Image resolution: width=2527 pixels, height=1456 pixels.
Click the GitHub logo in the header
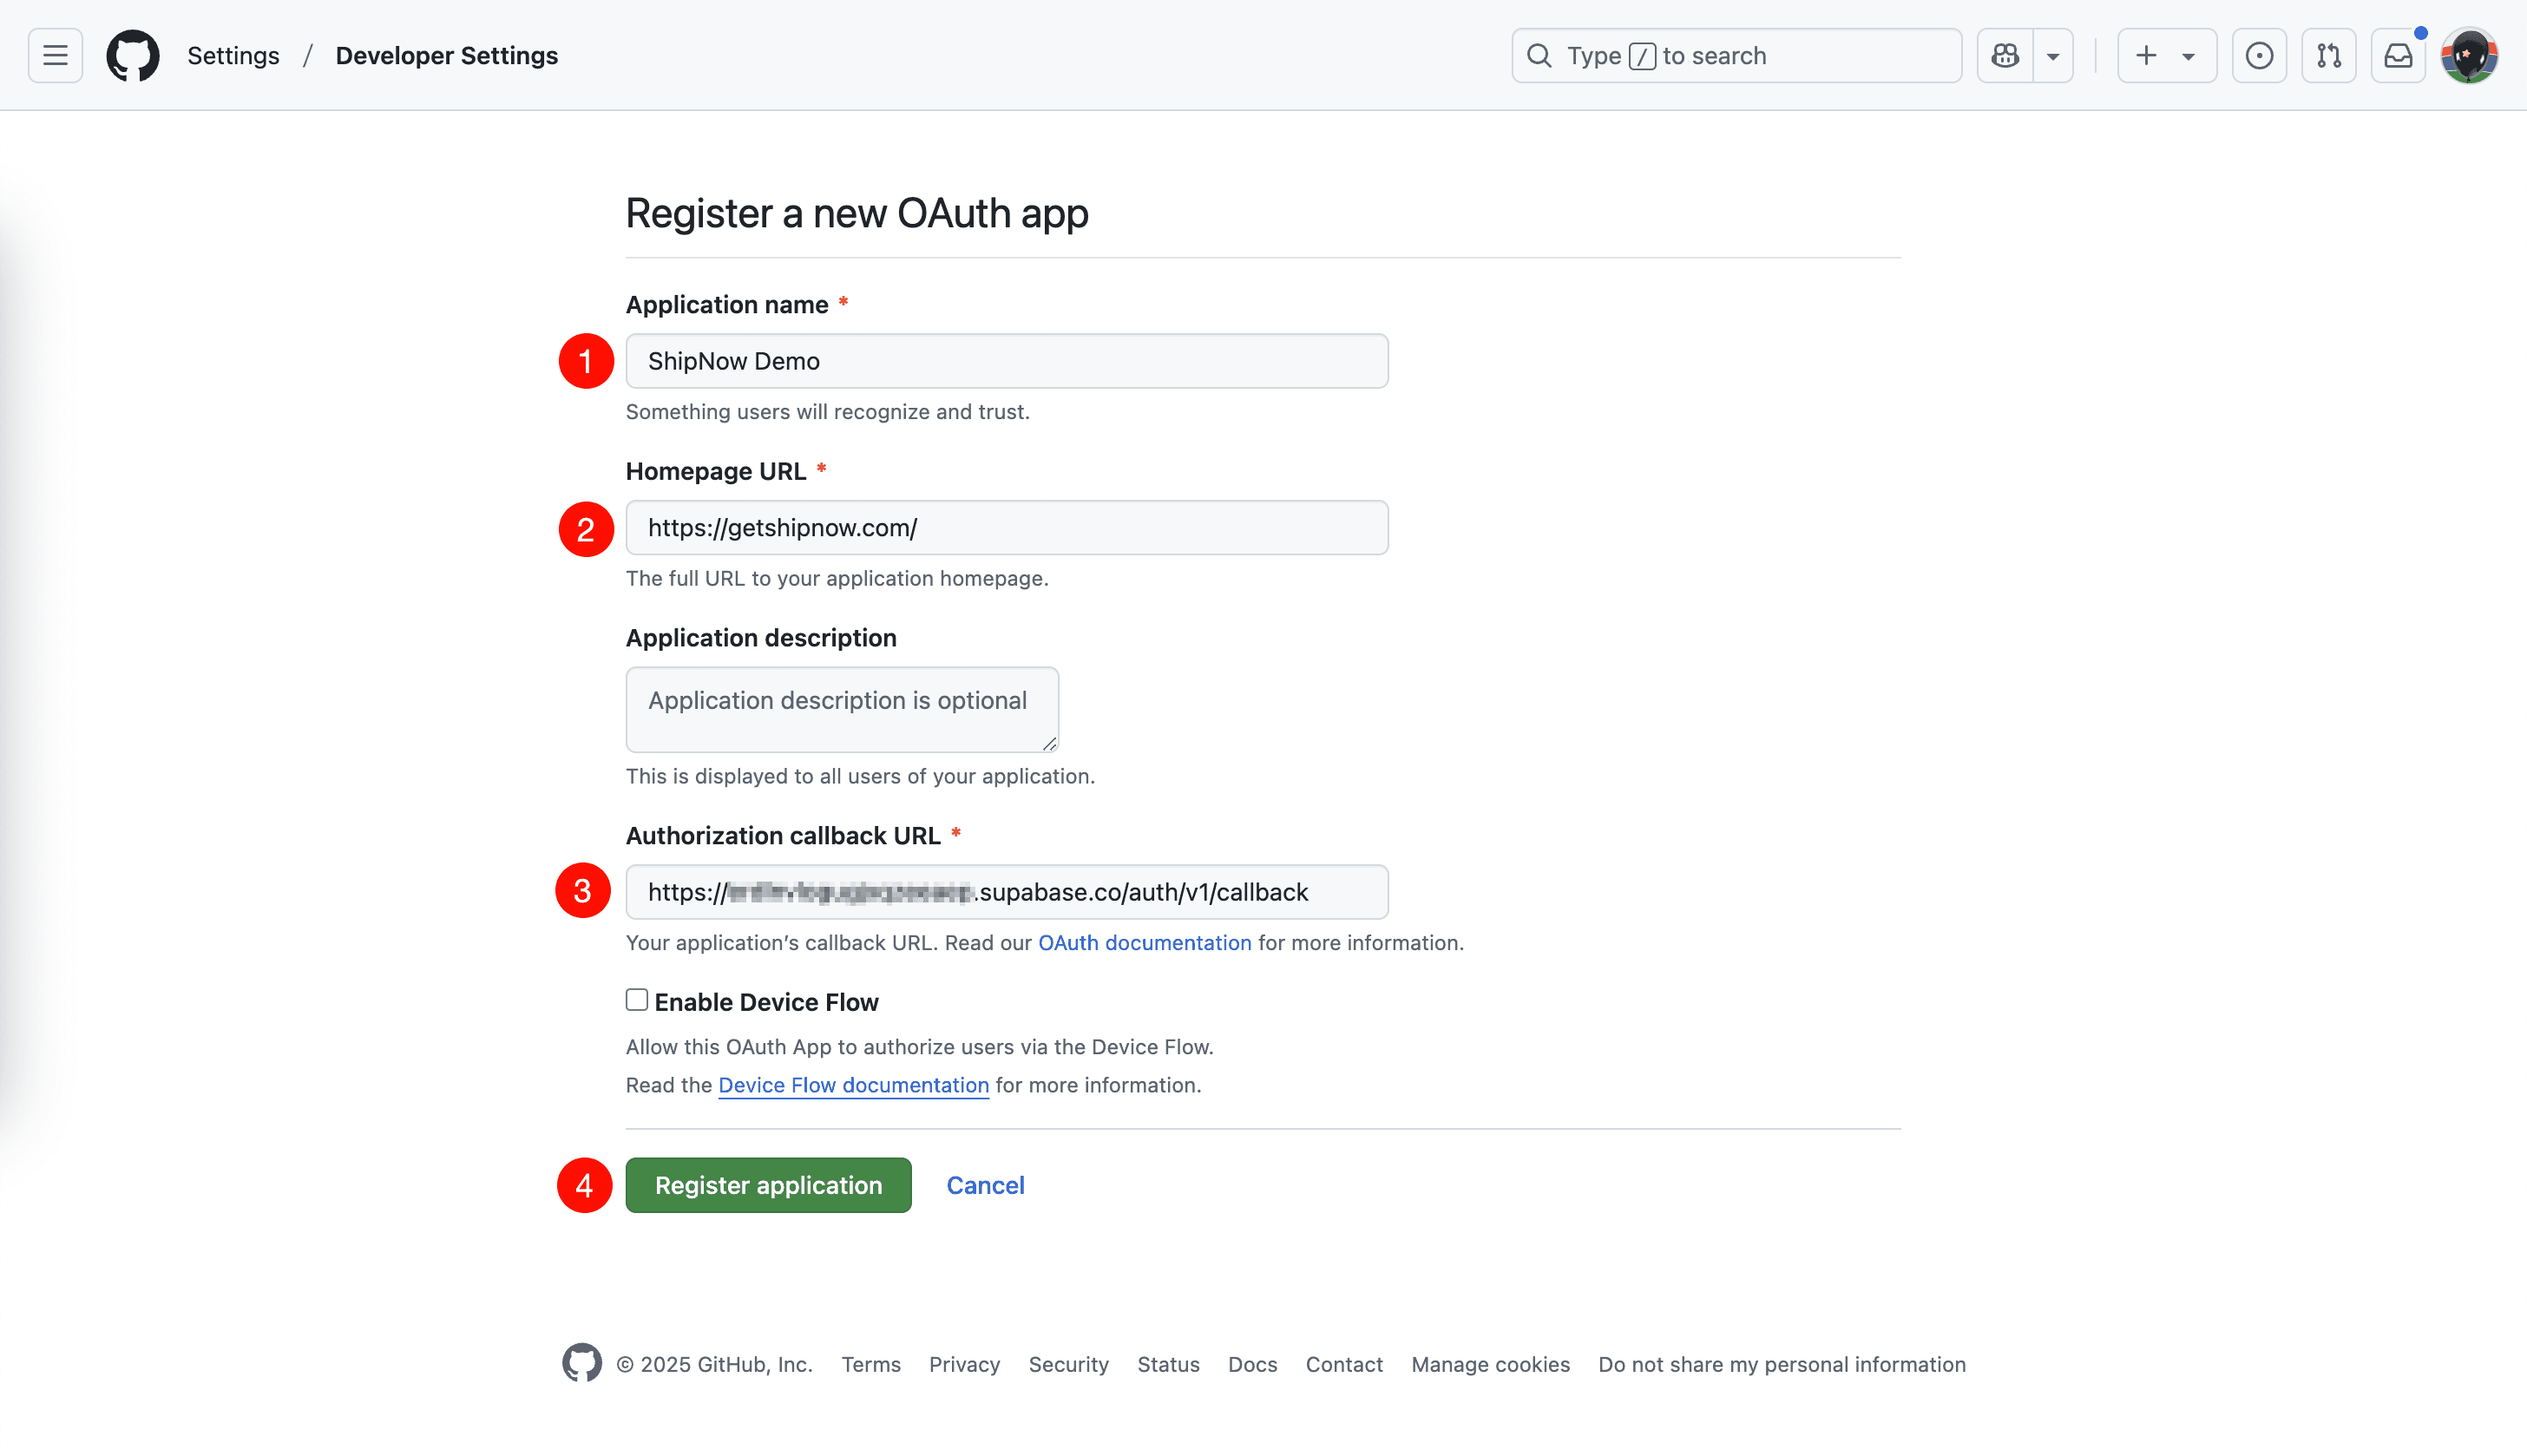point(133,55)
